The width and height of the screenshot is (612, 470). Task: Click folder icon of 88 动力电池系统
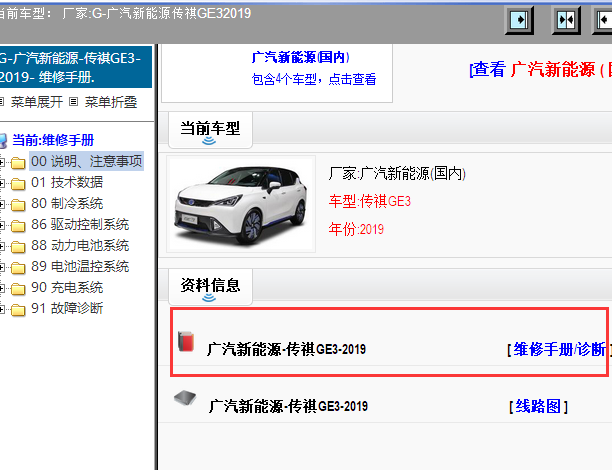point(18,246)
